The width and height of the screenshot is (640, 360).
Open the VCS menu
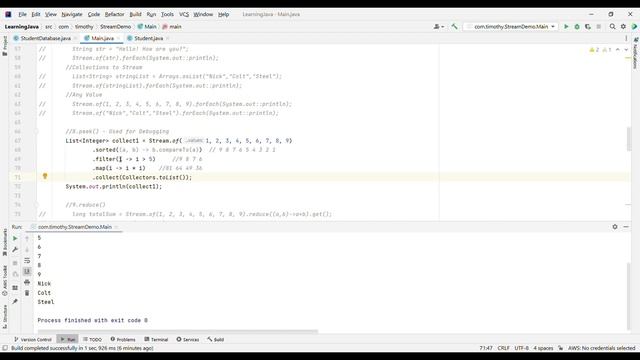184,14
